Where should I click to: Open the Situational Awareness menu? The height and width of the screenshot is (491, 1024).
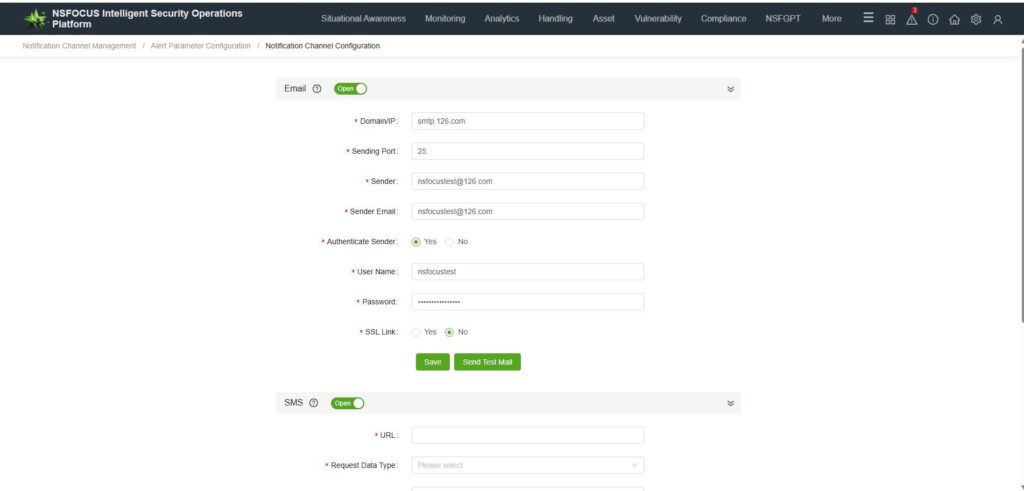pos(363,19)
